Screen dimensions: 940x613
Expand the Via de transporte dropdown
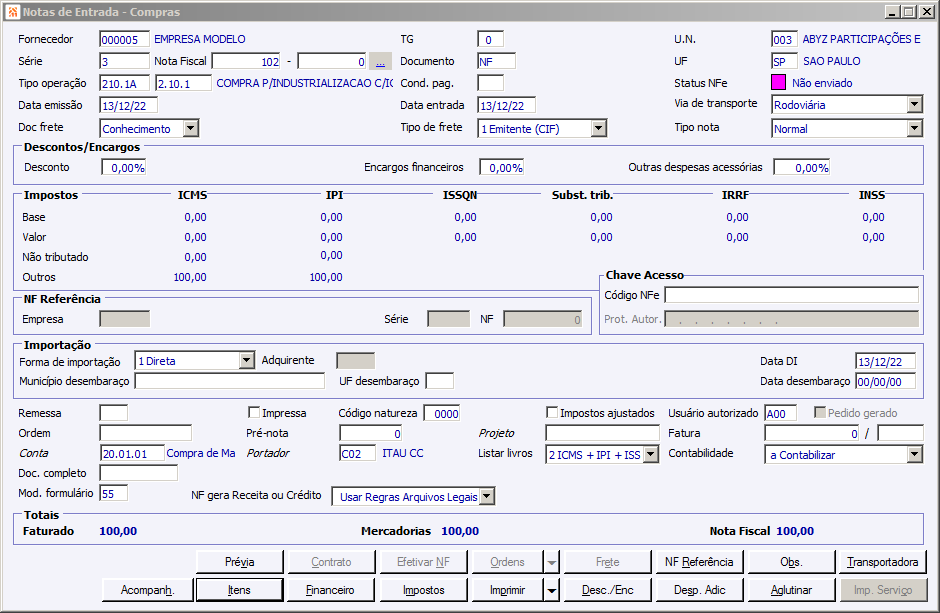pos(914,105)
